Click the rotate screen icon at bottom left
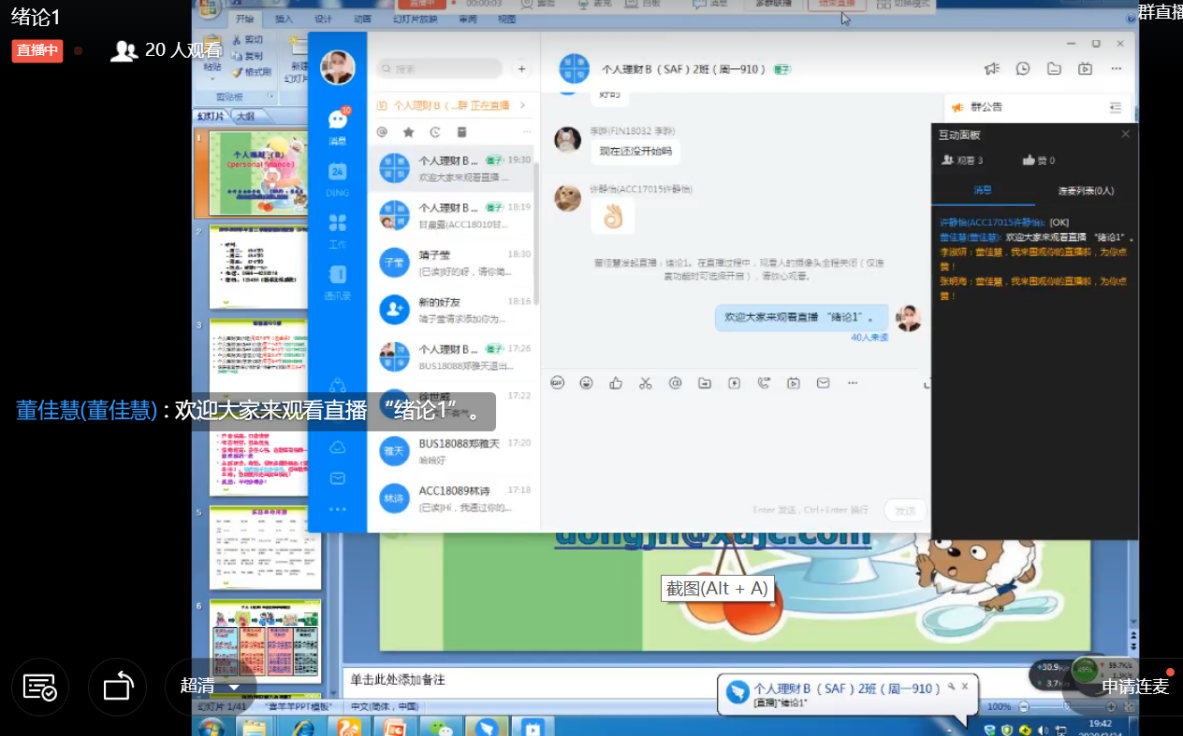 coord(118,687)
